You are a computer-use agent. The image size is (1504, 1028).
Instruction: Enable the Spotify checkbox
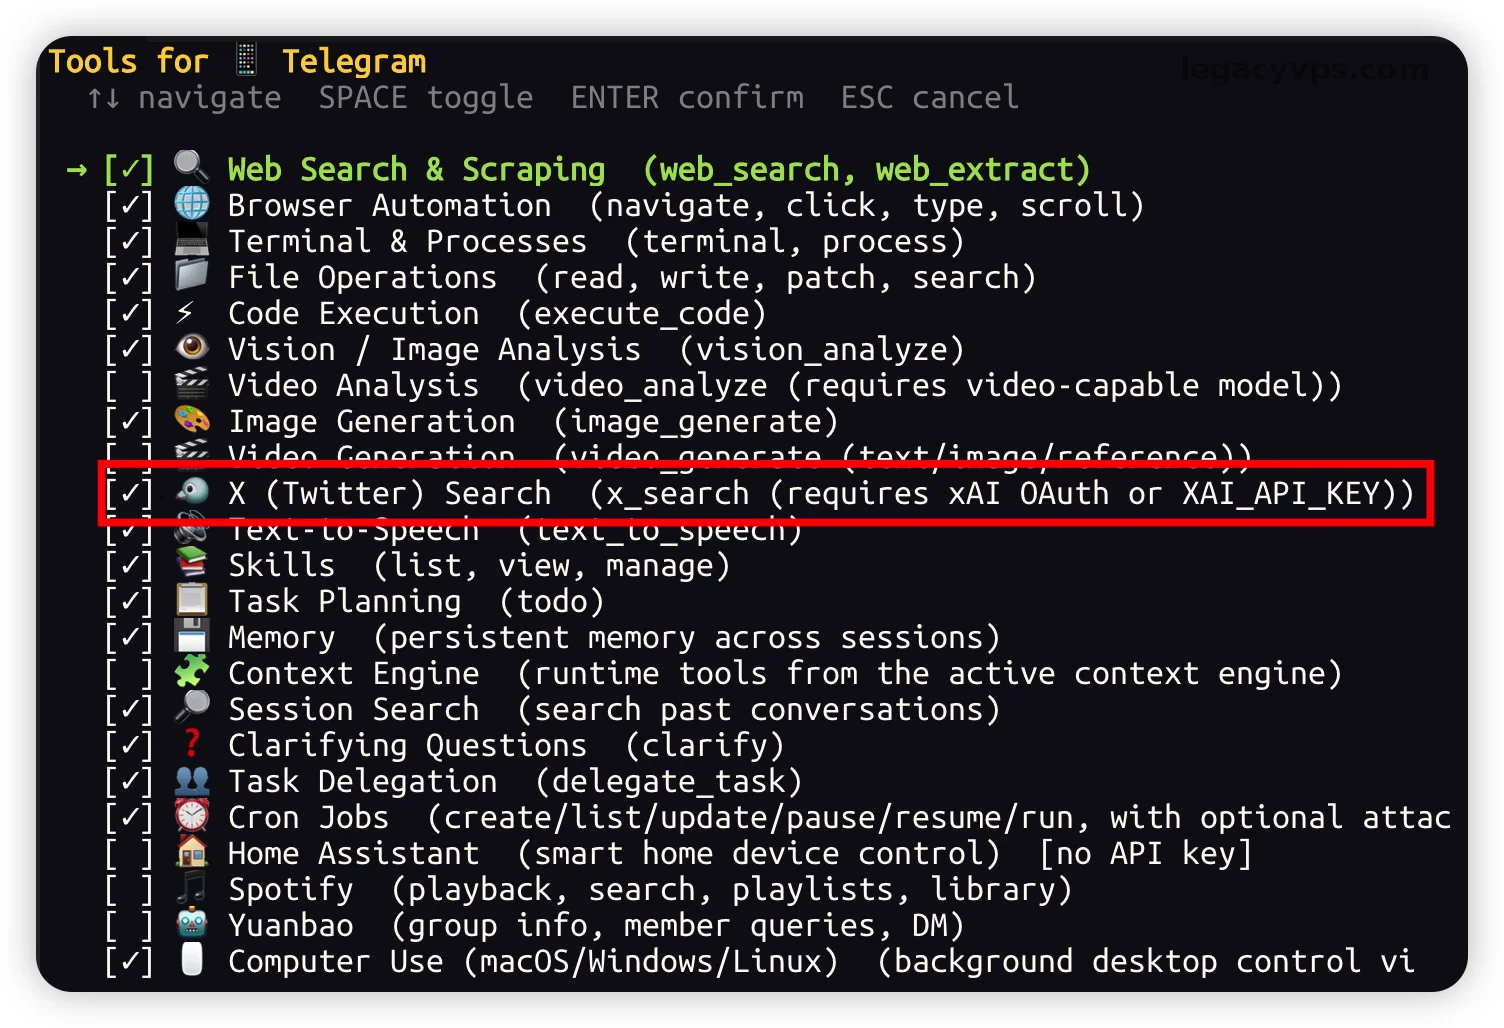[129, 889]
